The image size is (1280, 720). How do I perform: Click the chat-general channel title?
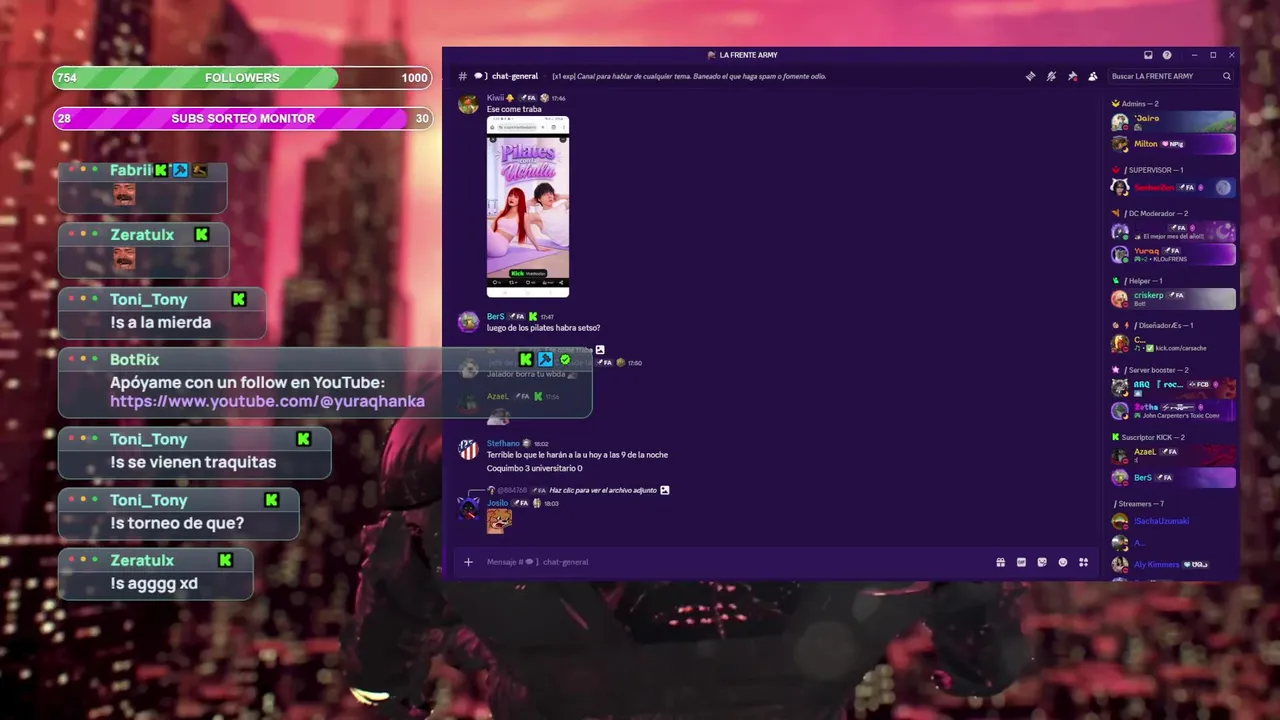coord(515,76)
